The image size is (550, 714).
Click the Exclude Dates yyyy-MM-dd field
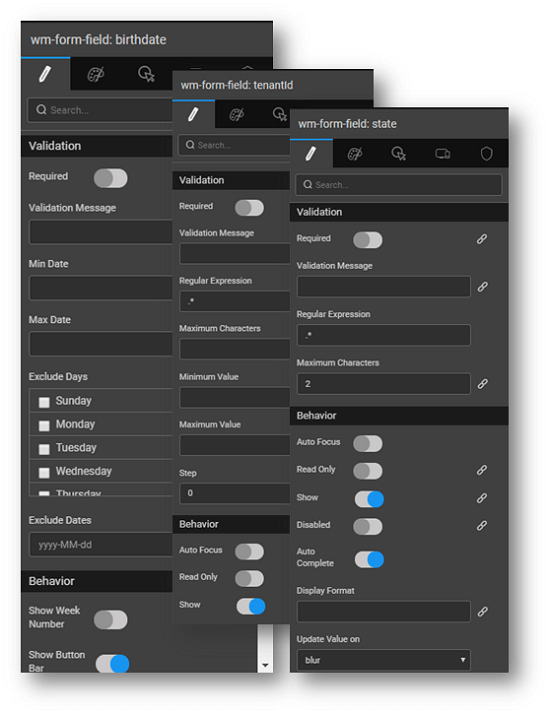pos(101,545)
